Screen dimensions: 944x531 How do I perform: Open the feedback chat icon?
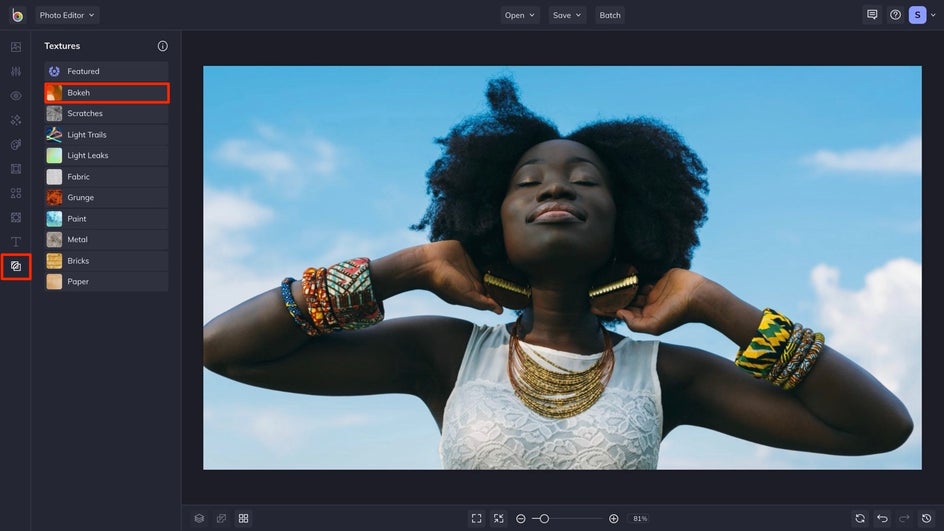click(x=872, y=15)
